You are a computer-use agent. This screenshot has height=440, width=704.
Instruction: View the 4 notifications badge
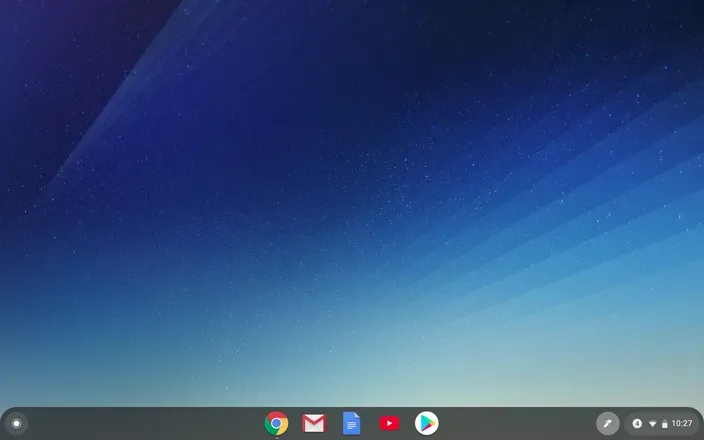coord(637,423)
